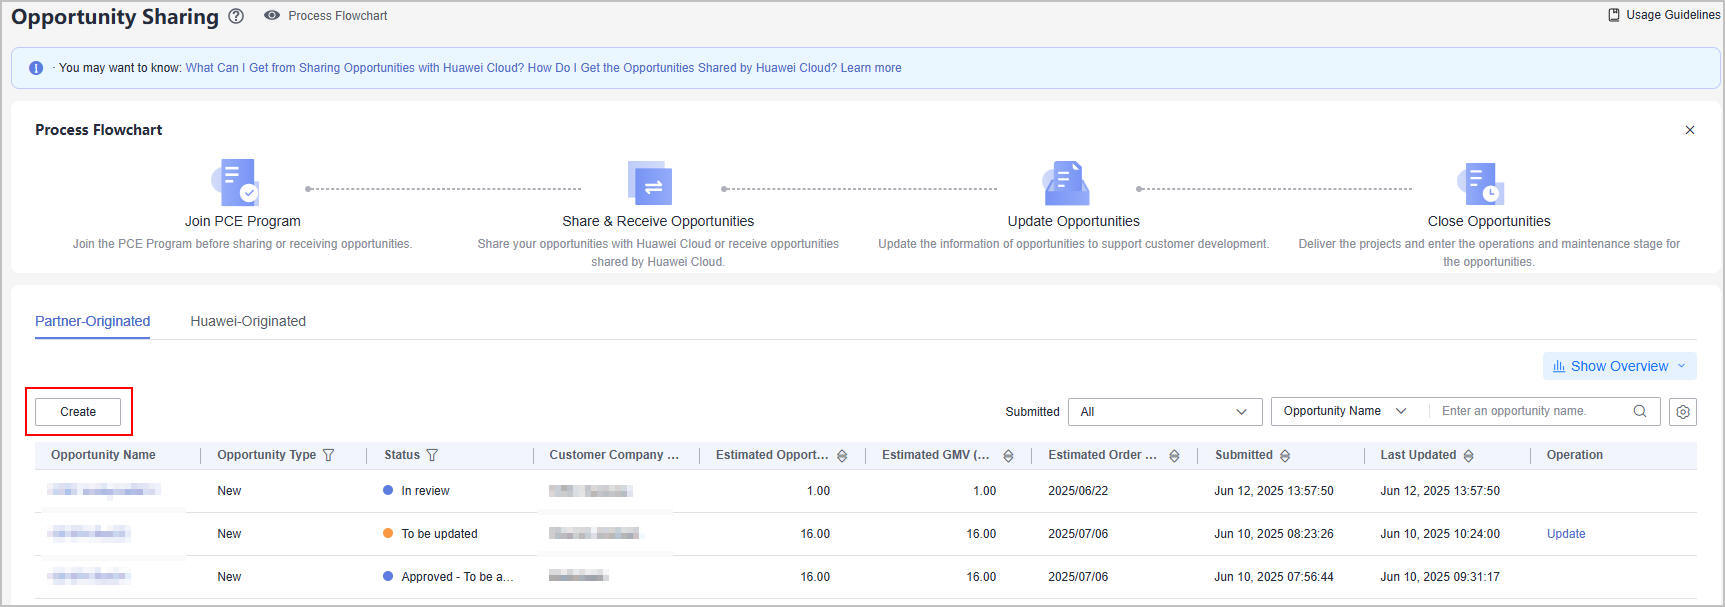This screenshot has height=607, width=1725.
Task: Click the Opportunity Name column header
Action: (x=103, y=455)
